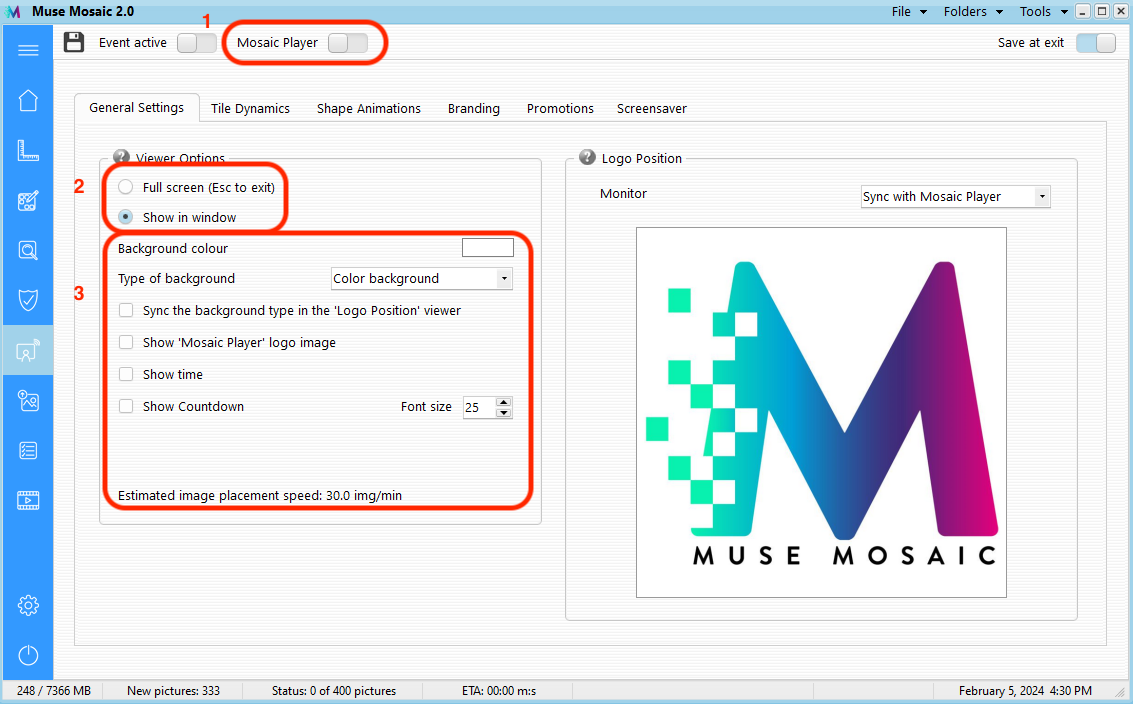Viewport: 1133px width, 704px height.
Task: Open the hamburger menu in sidebar
Action: pos(28,50)
